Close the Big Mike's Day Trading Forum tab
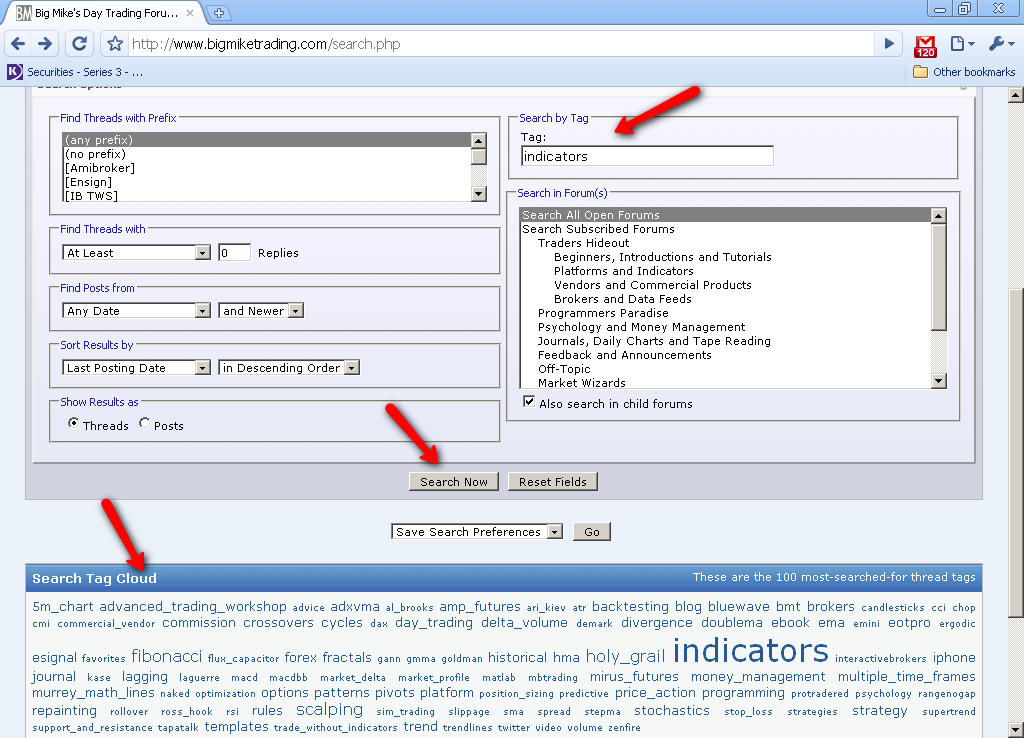This screenshot has height=738, width=1024. pyautogui.click(x=189, y=12)
